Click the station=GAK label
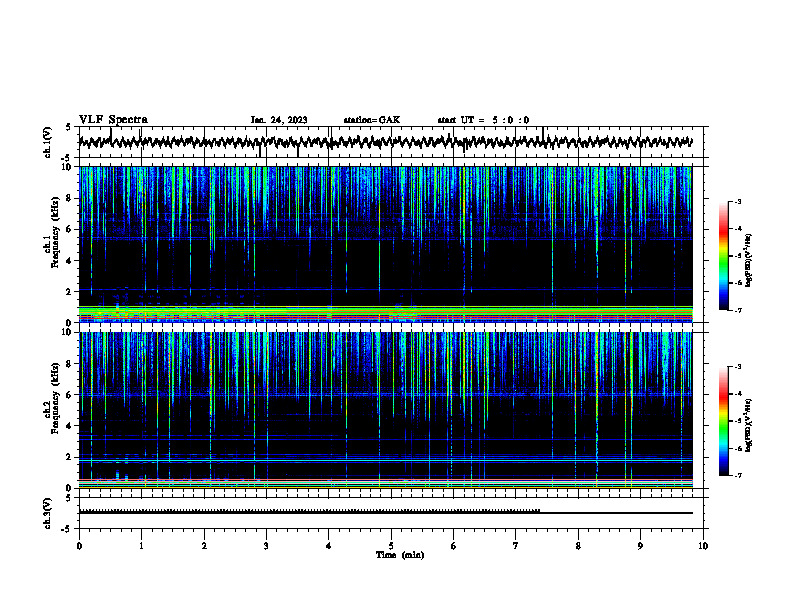 372,120
